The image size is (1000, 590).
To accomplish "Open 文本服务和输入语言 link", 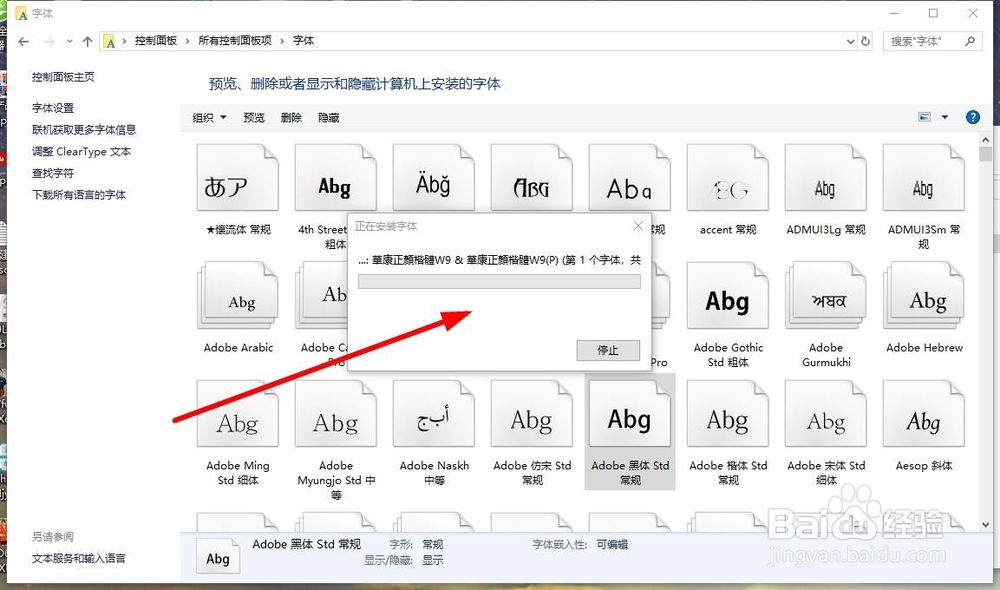I will point(79,559).
